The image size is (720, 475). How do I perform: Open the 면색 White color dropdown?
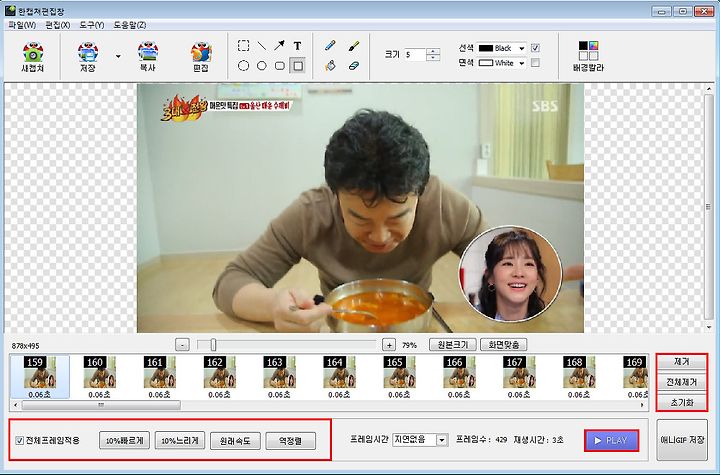pos(521,63)
